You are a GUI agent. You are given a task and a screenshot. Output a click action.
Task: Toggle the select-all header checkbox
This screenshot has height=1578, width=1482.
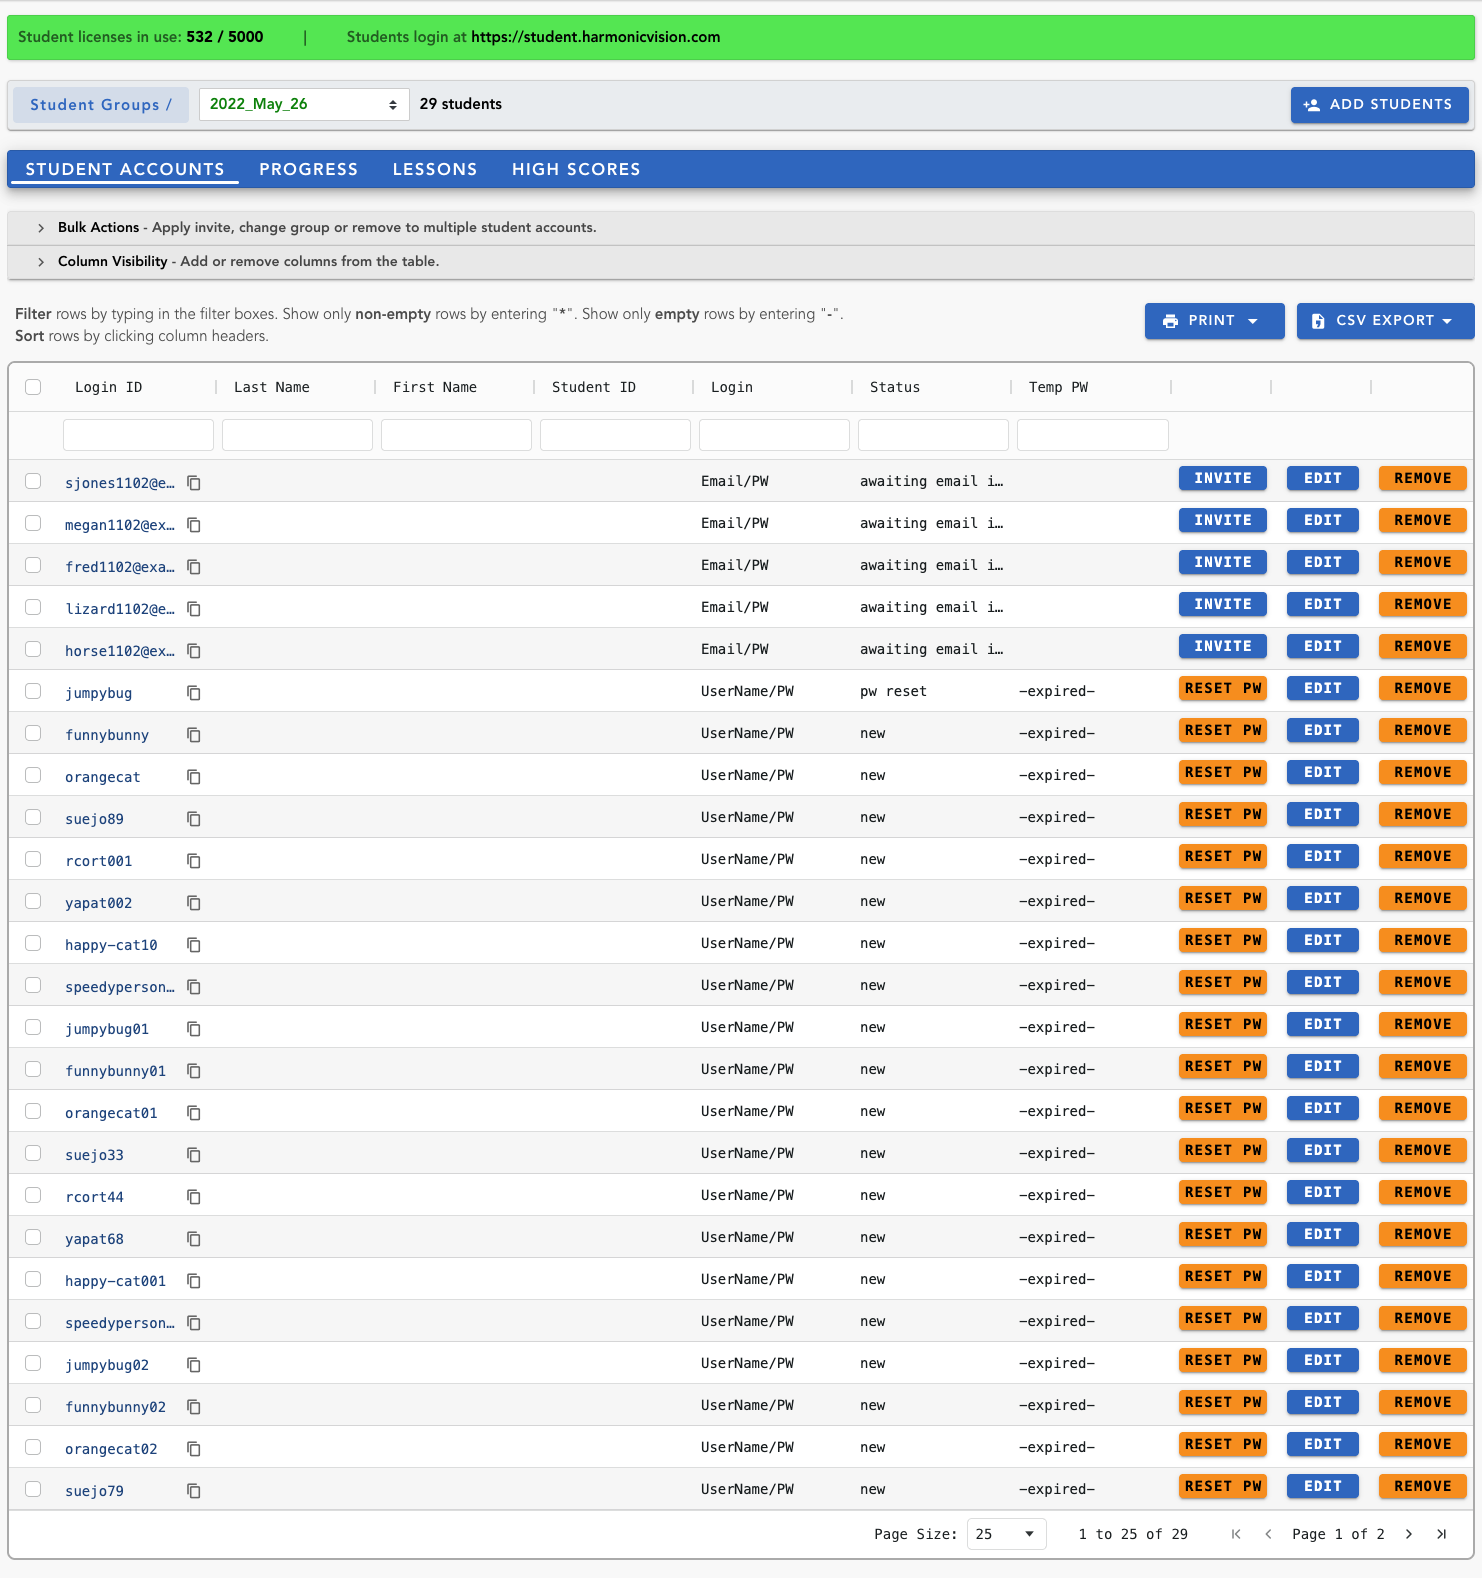33,387
